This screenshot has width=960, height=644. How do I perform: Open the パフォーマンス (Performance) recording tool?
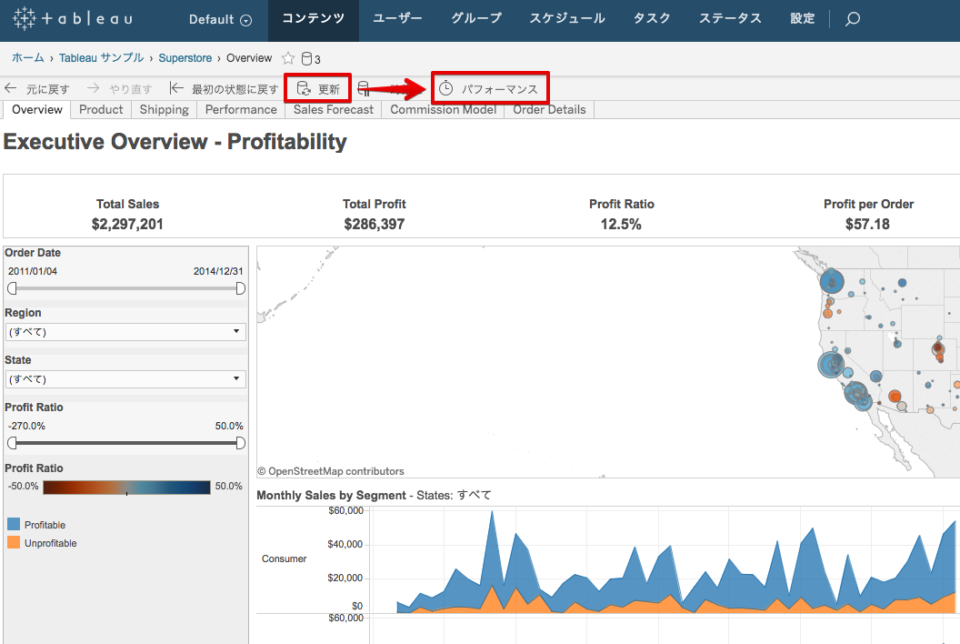click(x=489, y=88)
